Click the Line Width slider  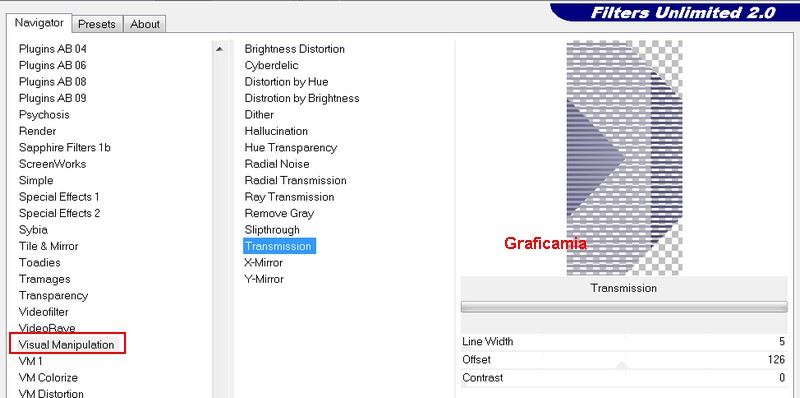point(623,341)
